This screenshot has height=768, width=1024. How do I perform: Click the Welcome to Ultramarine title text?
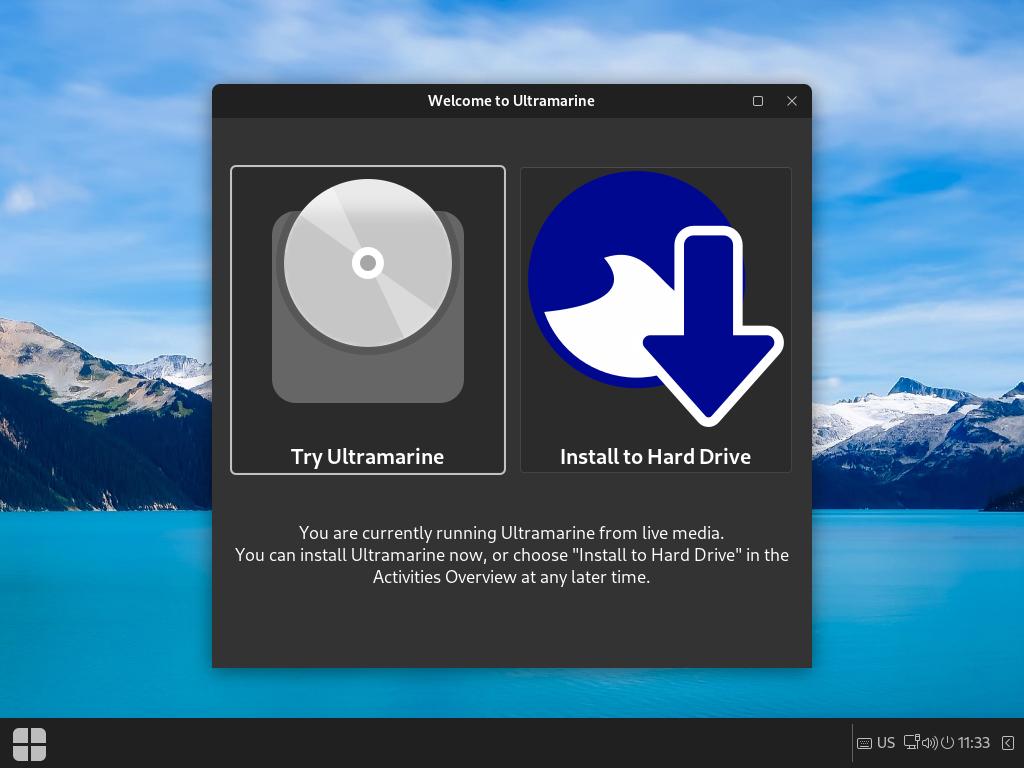point(511,101)
